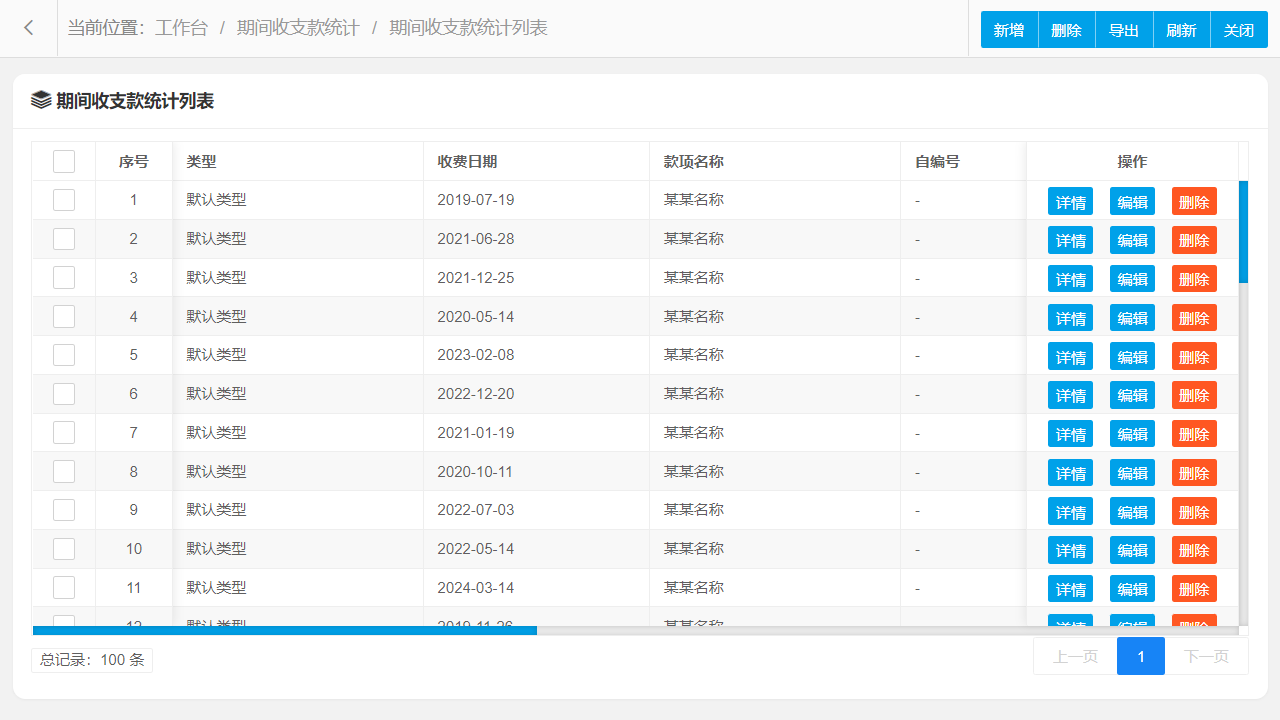Screen dimensions: 1280x720
Task: Export the list with 导出
Action: coord(1124,30)
